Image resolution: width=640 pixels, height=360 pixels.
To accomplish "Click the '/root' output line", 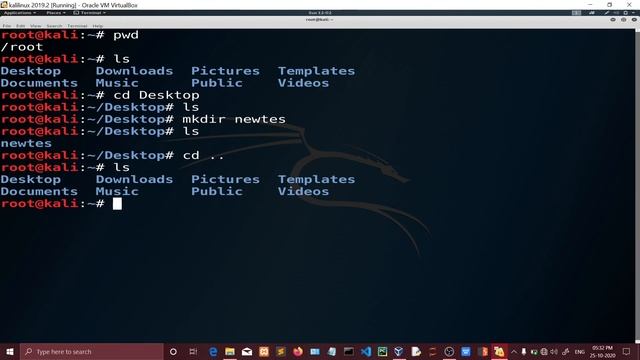I will 22,47.
